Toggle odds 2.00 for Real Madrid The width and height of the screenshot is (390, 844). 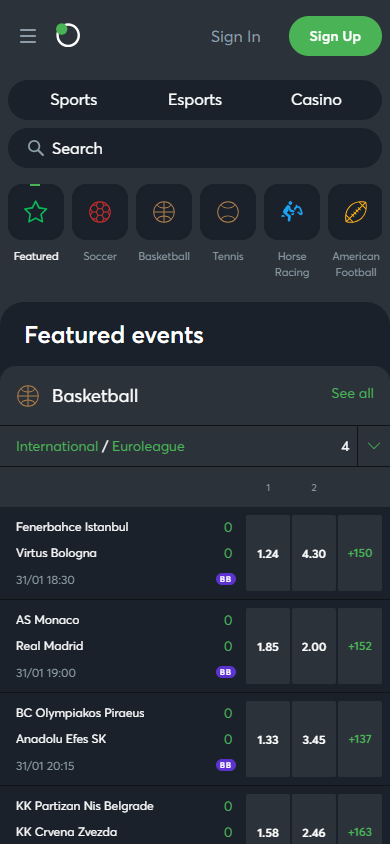pyautogui.click(x=314, y=646)
